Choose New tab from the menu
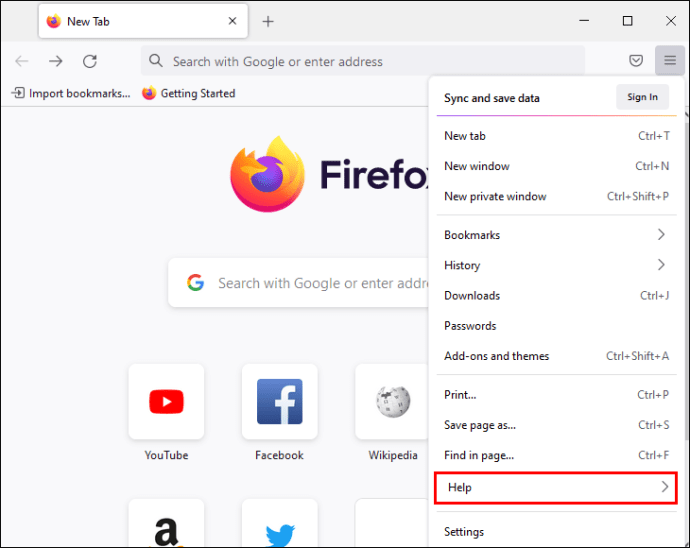The width and height of the screenshot is (690, 548). pyautogui.click(x=556, y=136)
